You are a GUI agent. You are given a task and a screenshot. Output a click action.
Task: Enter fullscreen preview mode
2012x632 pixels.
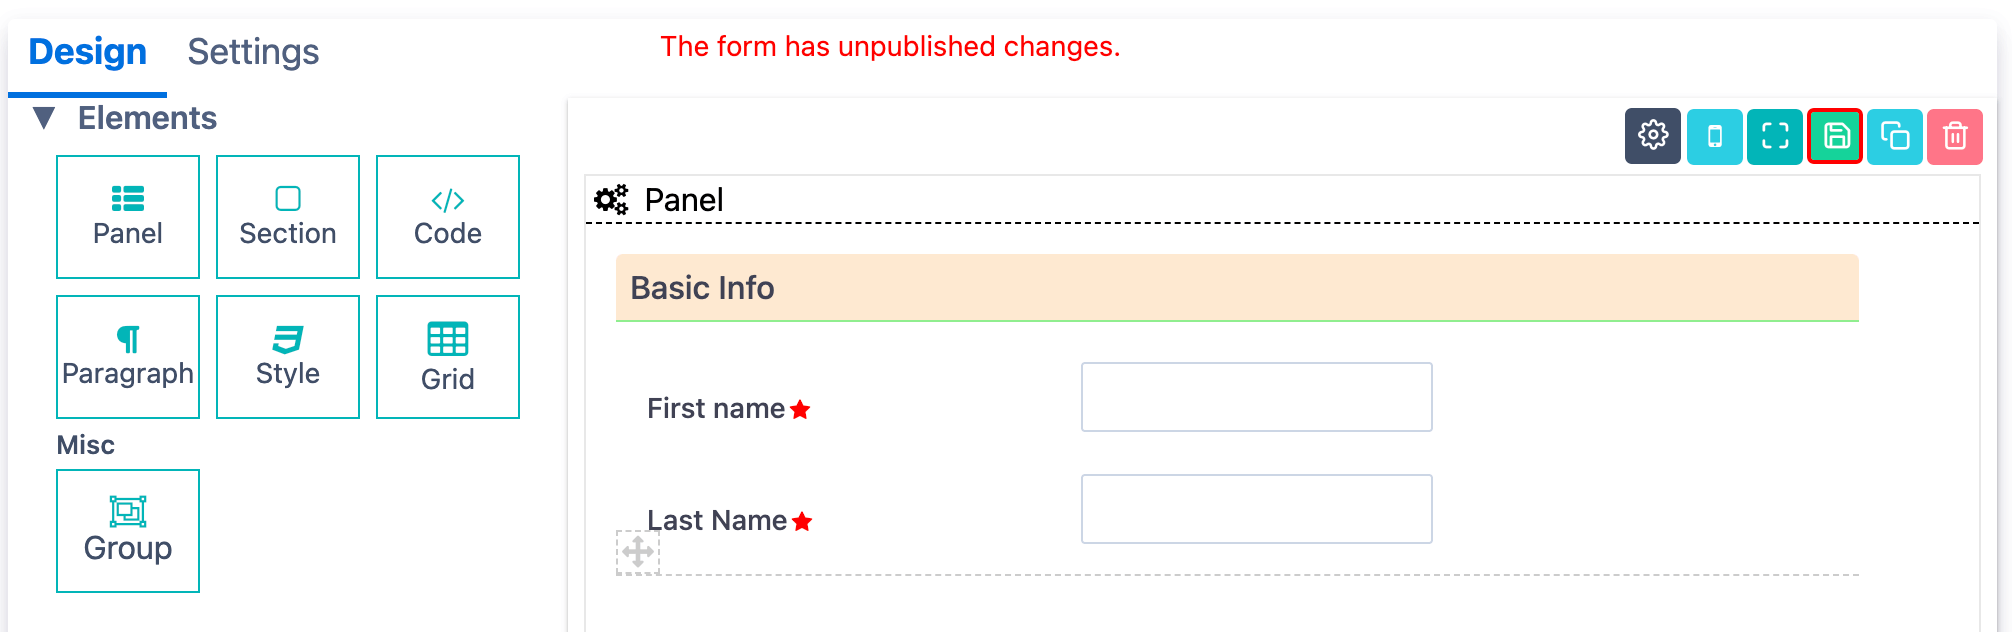click(1774, 137)
